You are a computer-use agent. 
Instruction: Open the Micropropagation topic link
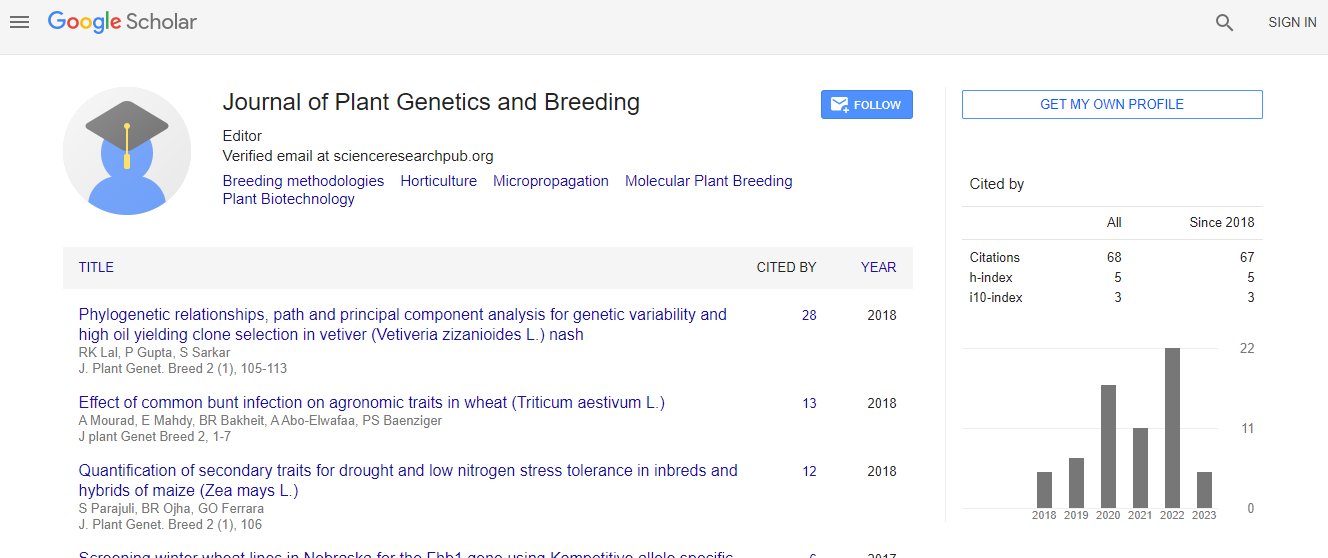point(550,181)
